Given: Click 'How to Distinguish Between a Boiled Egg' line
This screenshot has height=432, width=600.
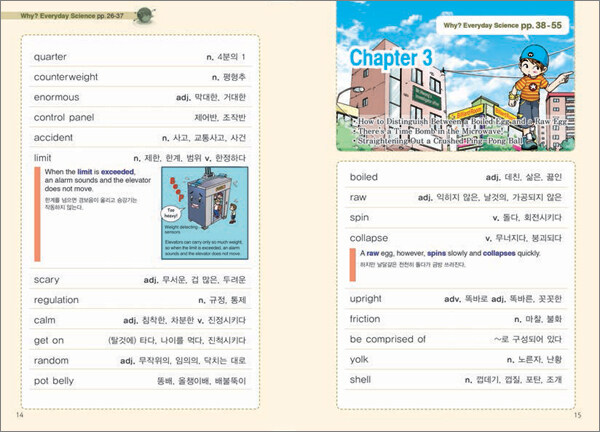Looking at the screenshot, I should (462, 121).
